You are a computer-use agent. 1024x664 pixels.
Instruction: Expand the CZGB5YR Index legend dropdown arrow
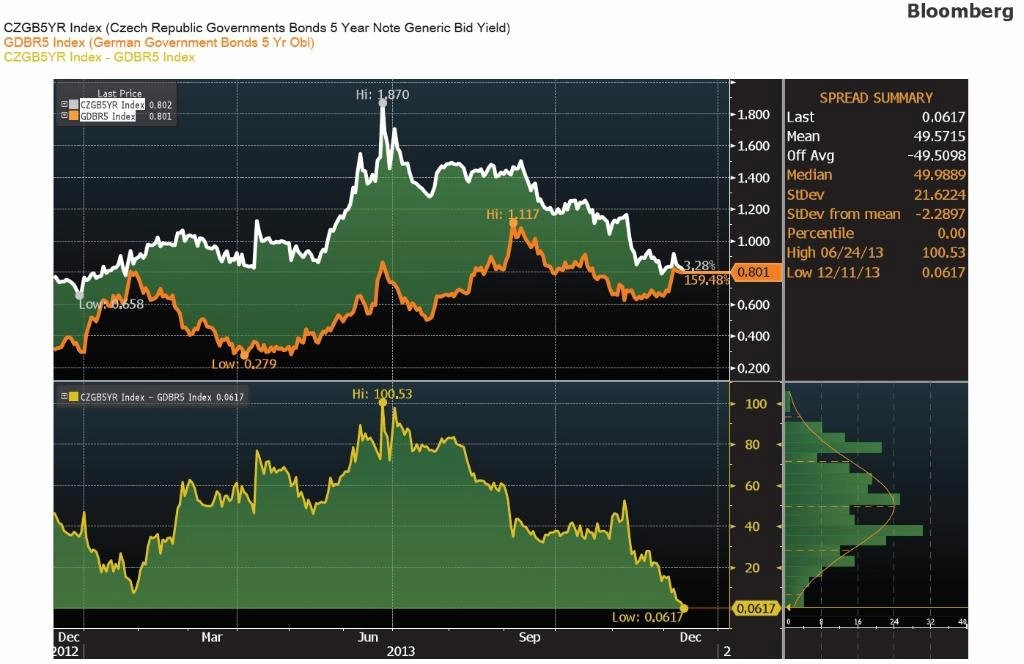(65, 104)
